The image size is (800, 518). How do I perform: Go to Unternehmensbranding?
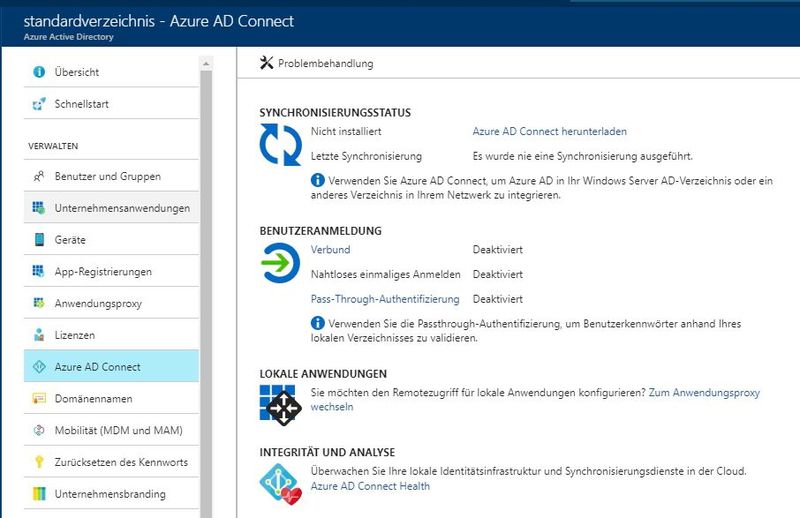click(111, 494)
